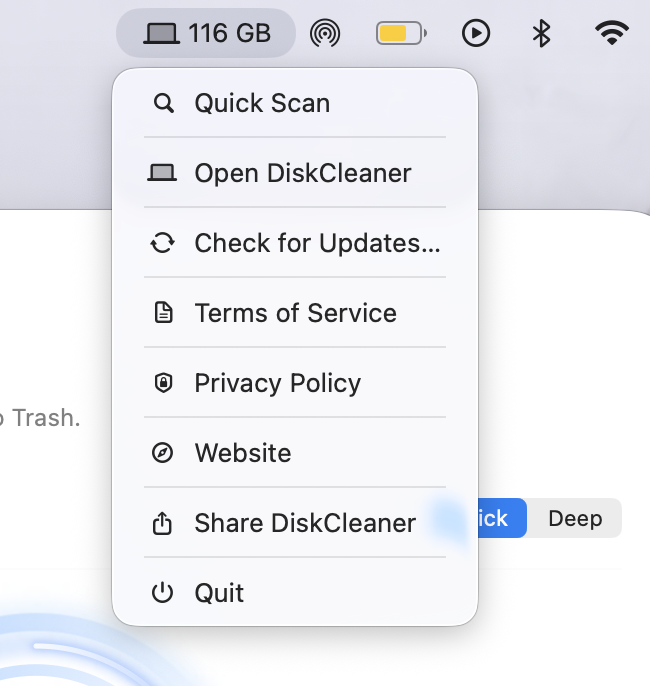Click the compass icon beside Website

click(x=162, y=453)
